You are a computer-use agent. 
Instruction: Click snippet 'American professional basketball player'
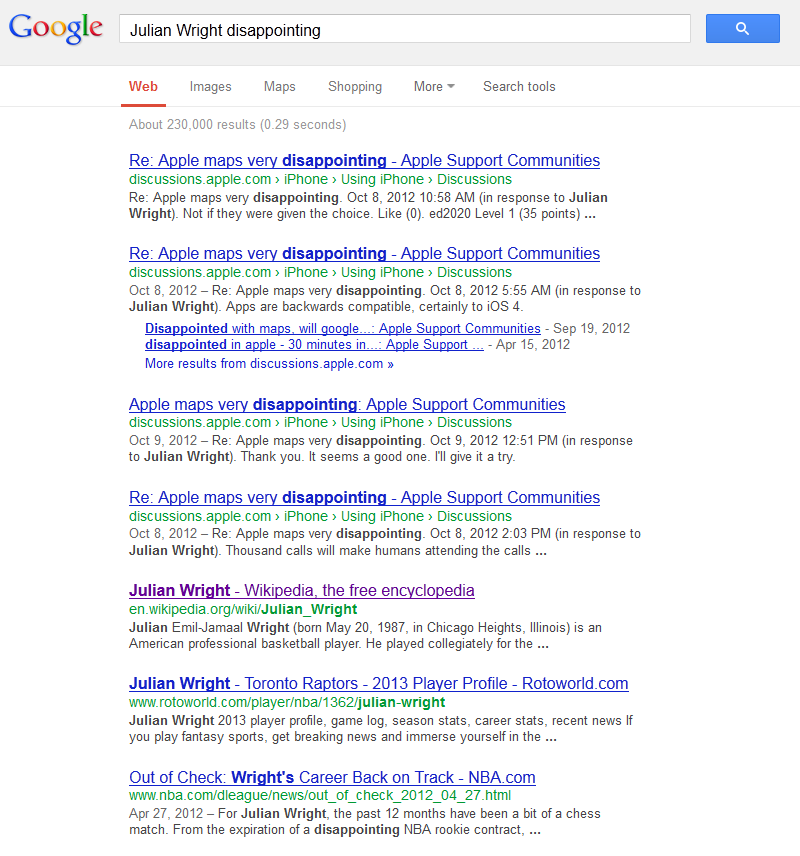[245, 644]
